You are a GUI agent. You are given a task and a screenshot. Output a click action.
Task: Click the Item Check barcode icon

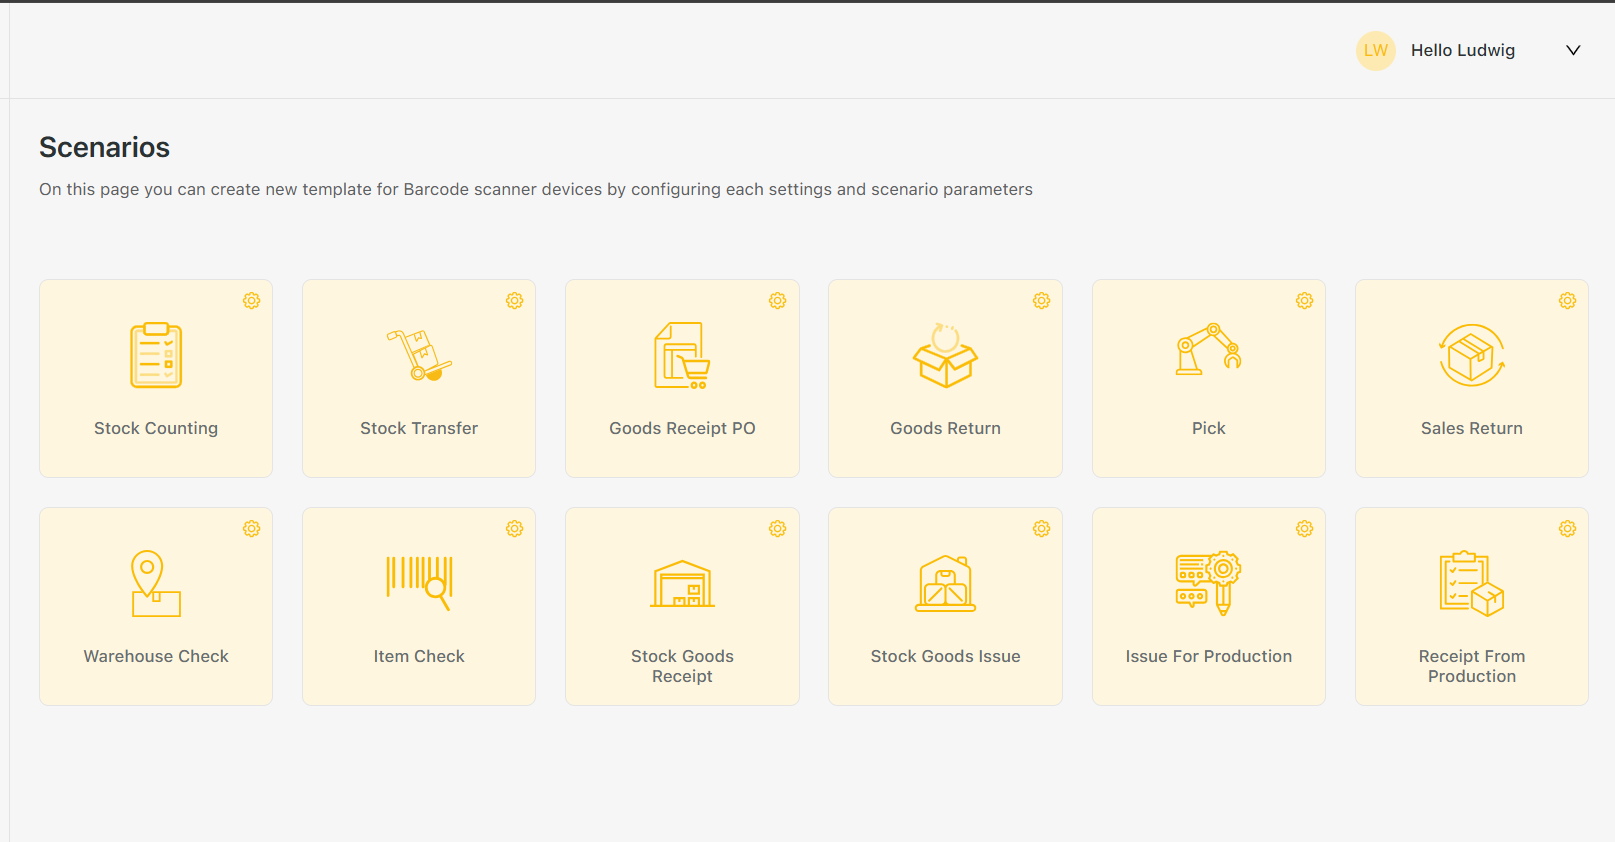[419, 582]
